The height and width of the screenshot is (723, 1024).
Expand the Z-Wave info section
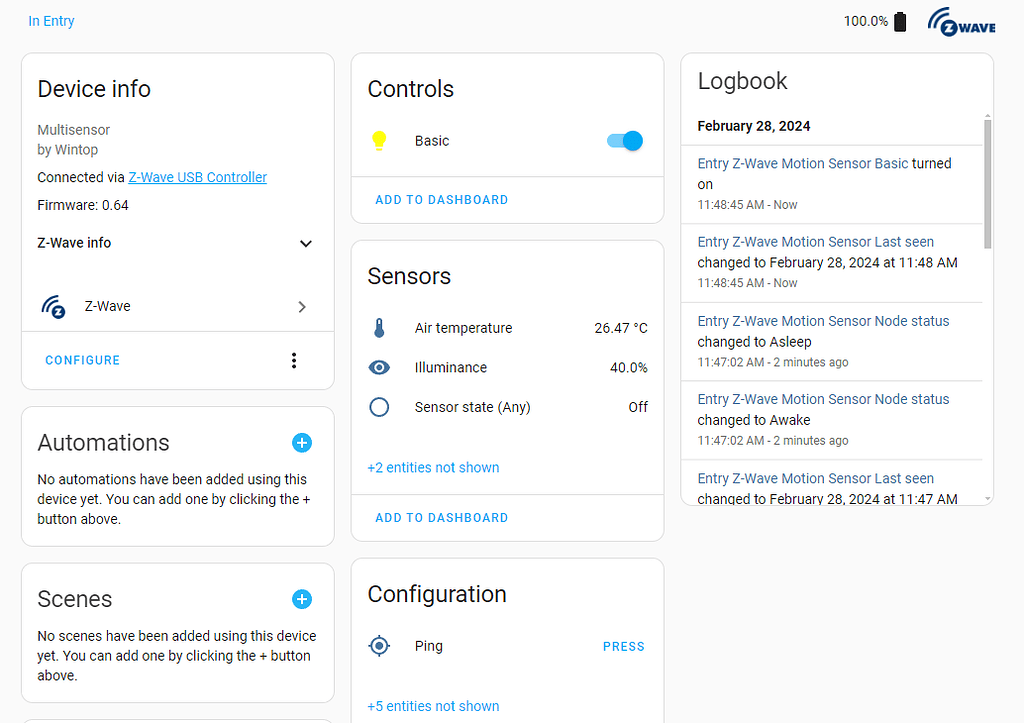coord(305,243)
